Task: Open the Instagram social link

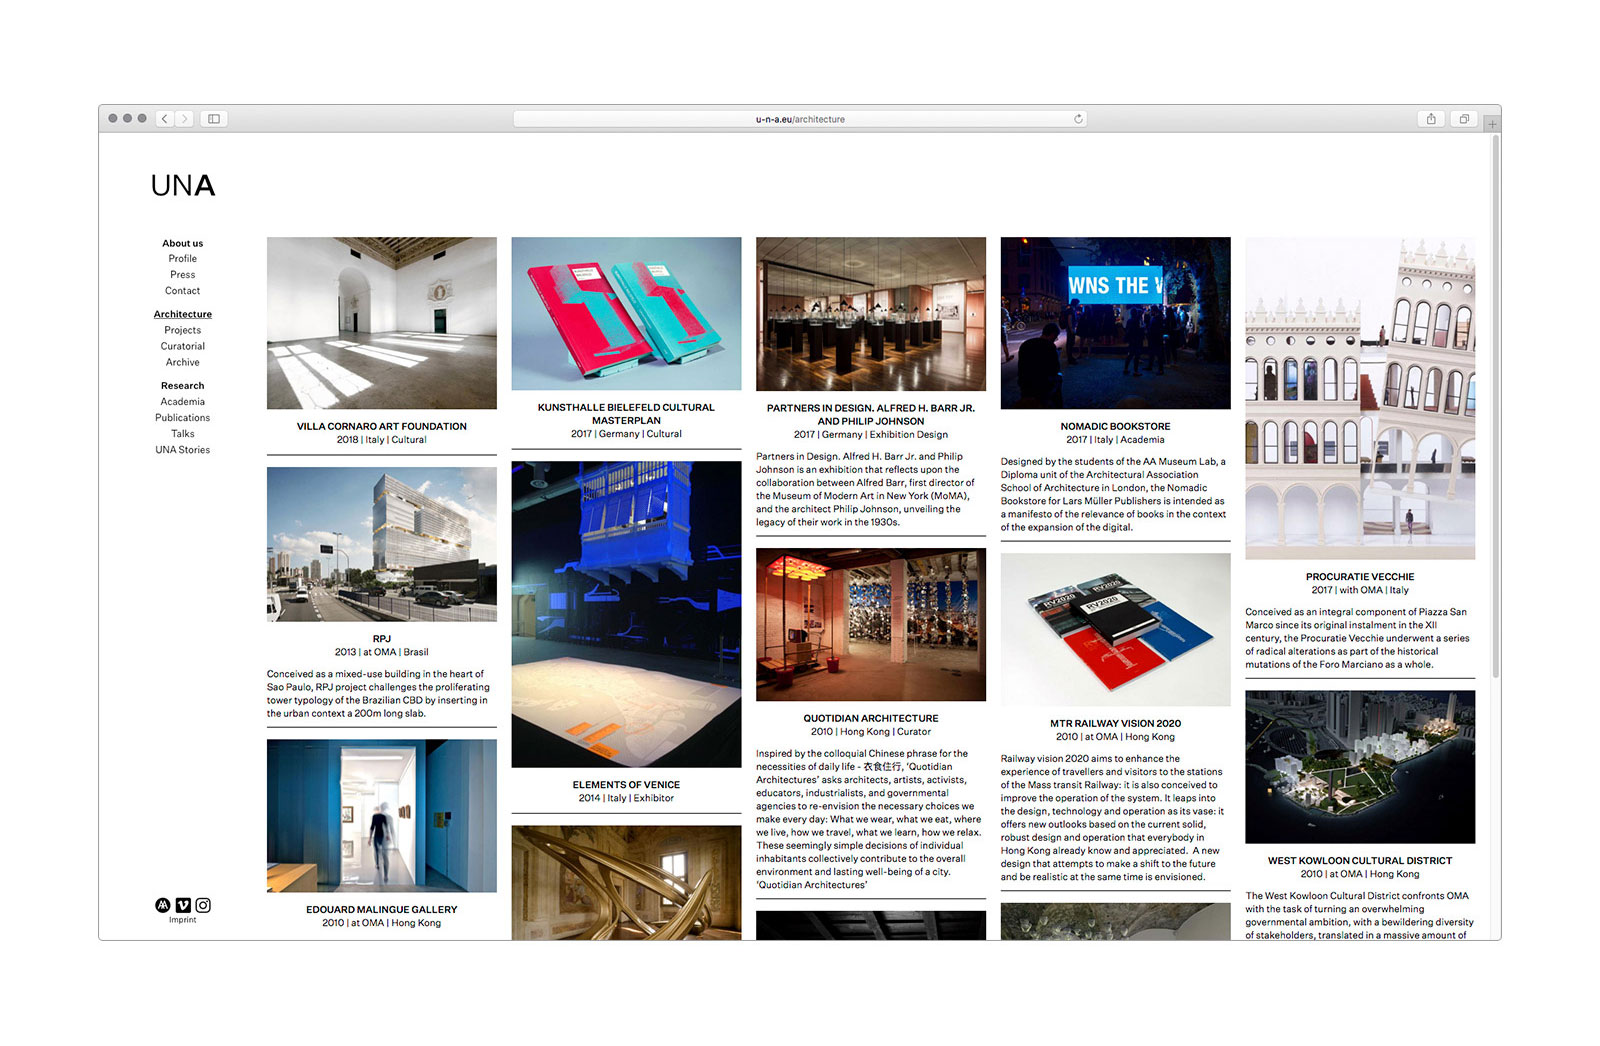Action: tap(203, 905)
